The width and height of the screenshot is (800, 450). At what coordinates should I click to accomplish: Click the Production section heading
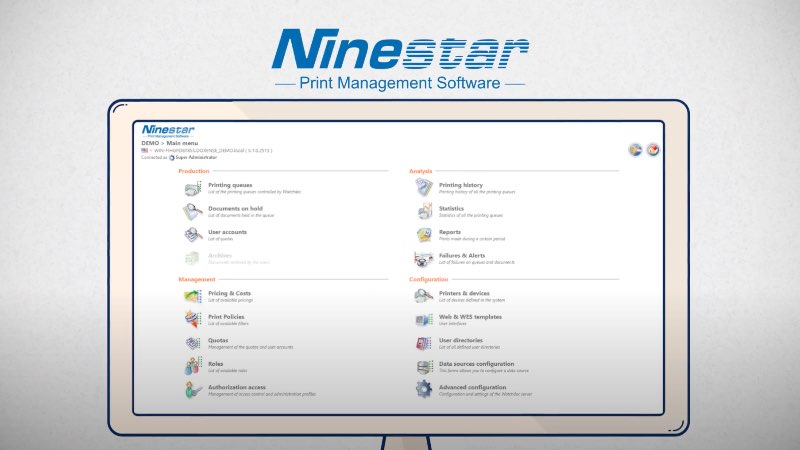click(x=194, y=171)
